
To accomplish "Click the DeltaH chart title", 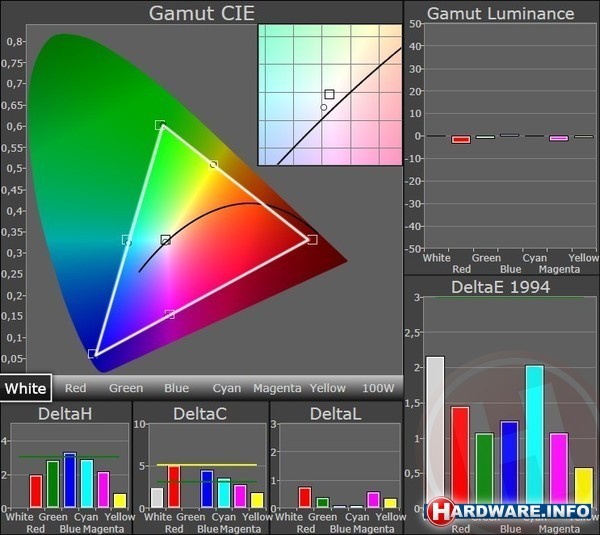I will point(65,414).
